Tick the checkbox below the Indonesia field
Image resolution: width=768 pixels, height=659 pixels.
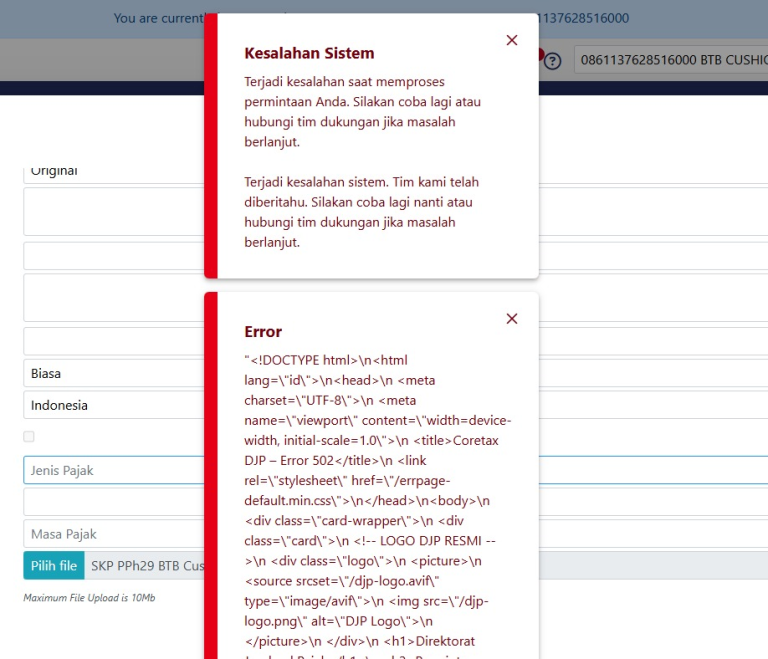pos(29,437)
